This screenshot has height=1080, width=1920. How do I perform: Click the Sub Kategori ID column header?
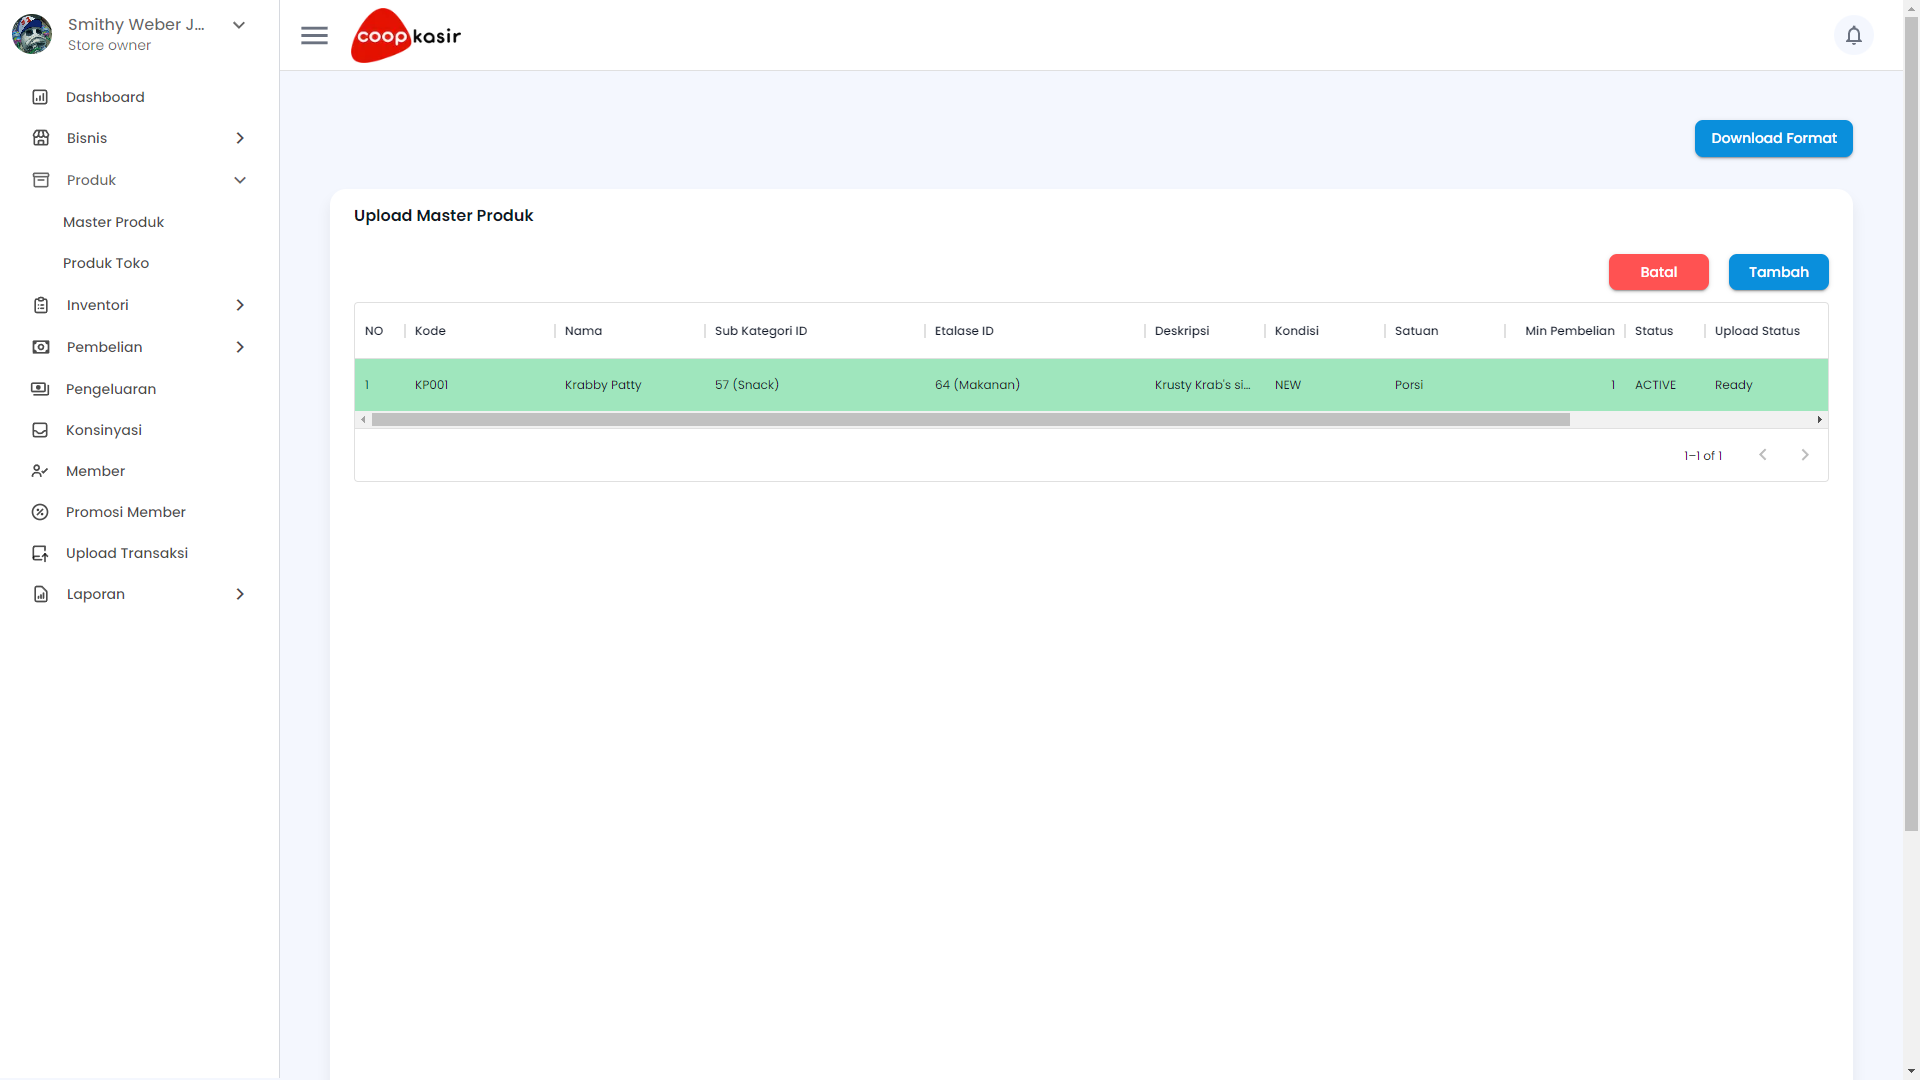(x=815, y=331)
